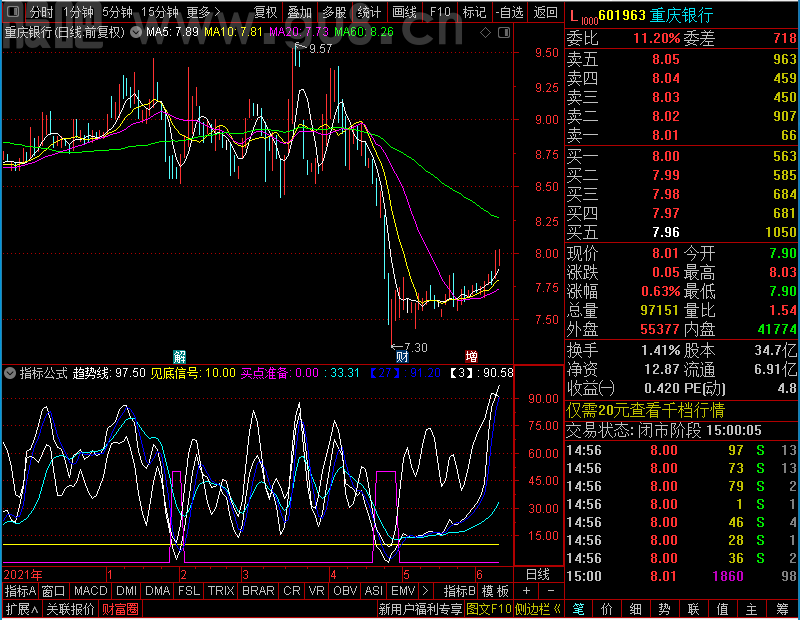The image size is (800, 620).
Task: Click the 仅需20元查看千档行情 promo link
Action: click(x=645, y=410)
